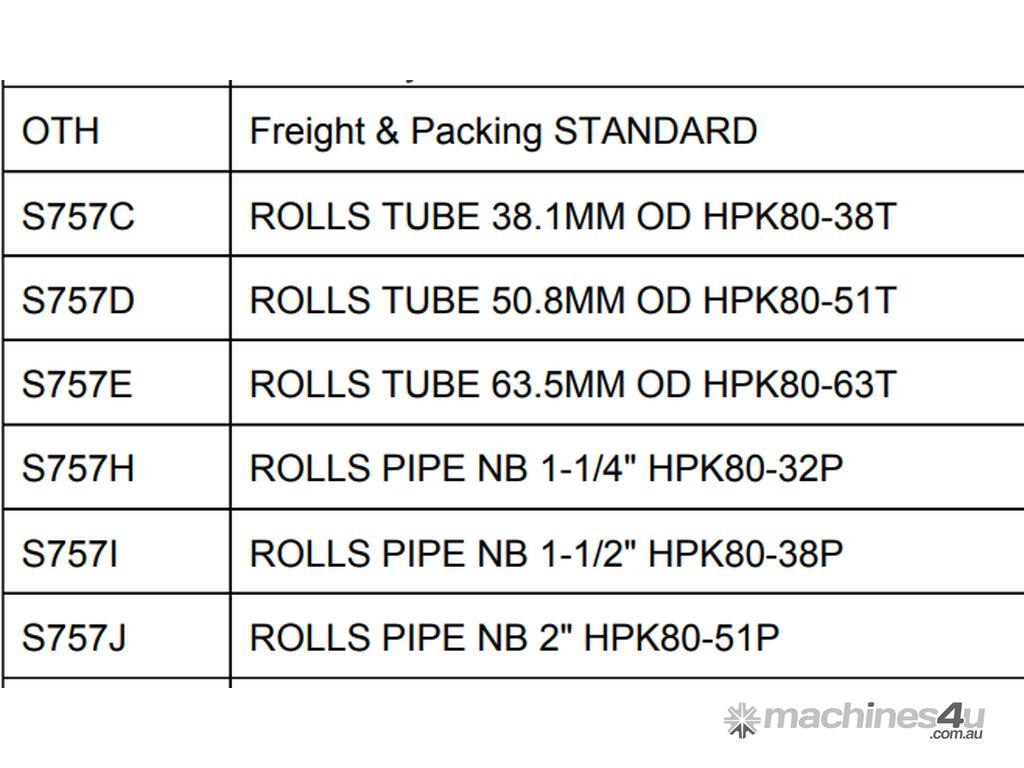Click the machines4u snowflake logo icon
Image resolution: width=1024 pixels, height=768 pixels.
coord(741,720)
